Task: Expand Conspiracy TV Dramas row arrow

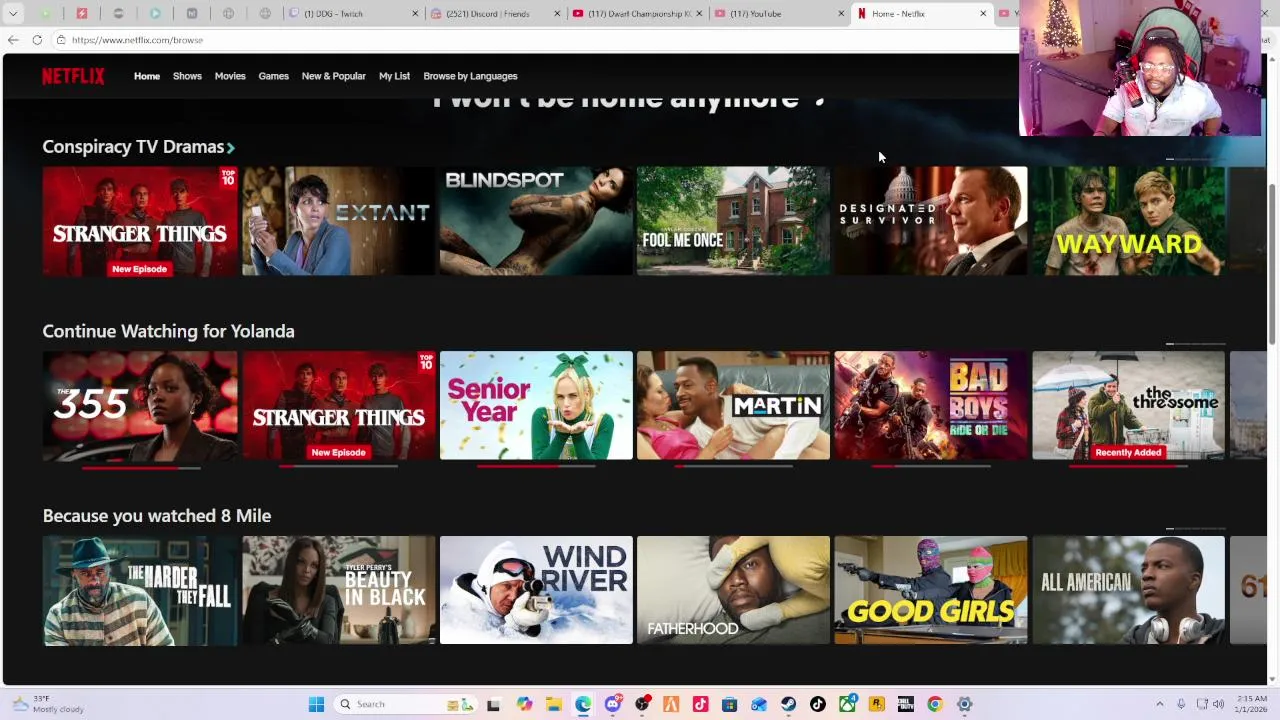Action: (231, 147)
